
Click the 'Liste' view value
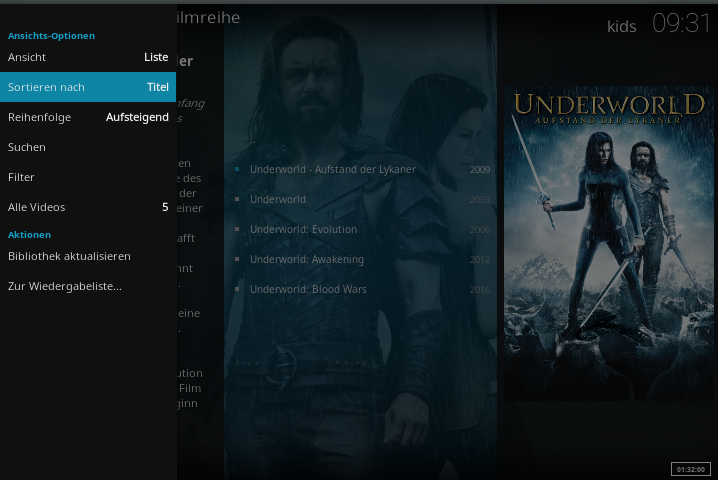pos(156,57)
